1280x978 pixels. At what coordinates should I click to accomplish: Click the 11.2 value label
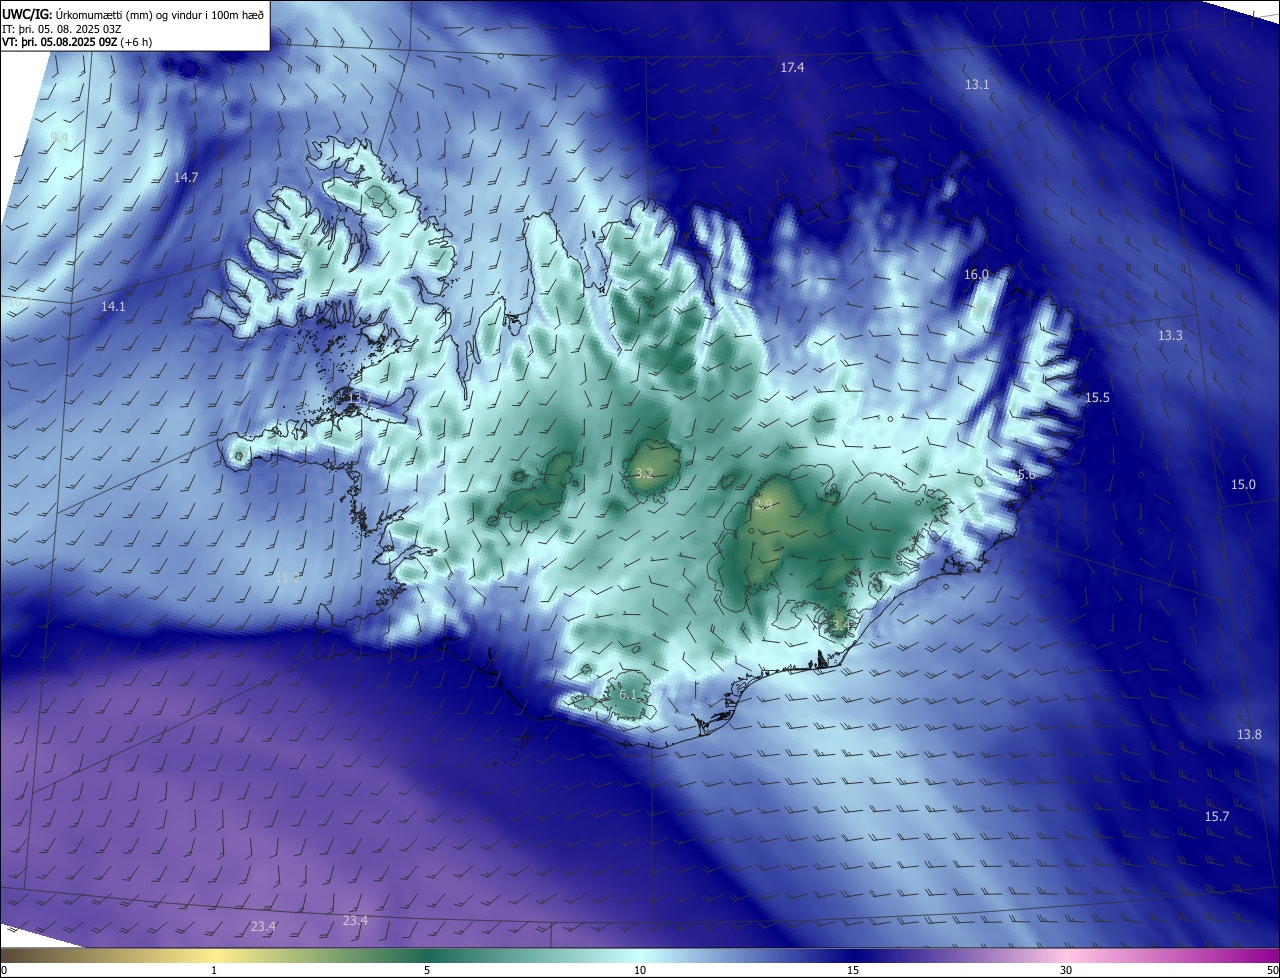tap(287, 577)
